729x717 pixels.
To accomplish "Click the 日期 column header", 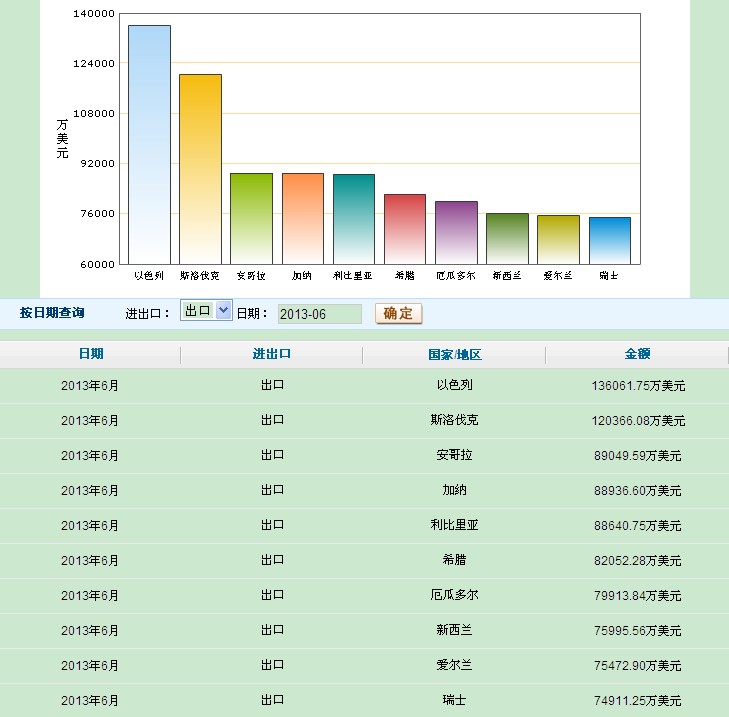I will point(90,354).
